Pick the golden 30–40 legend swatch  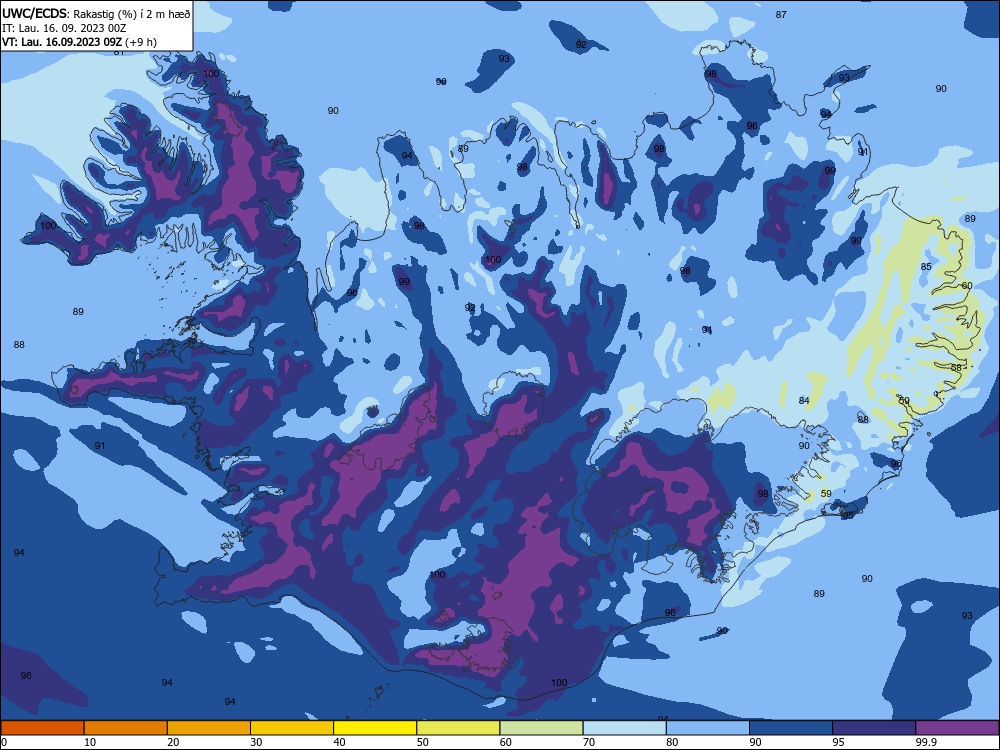pos(292,728)
